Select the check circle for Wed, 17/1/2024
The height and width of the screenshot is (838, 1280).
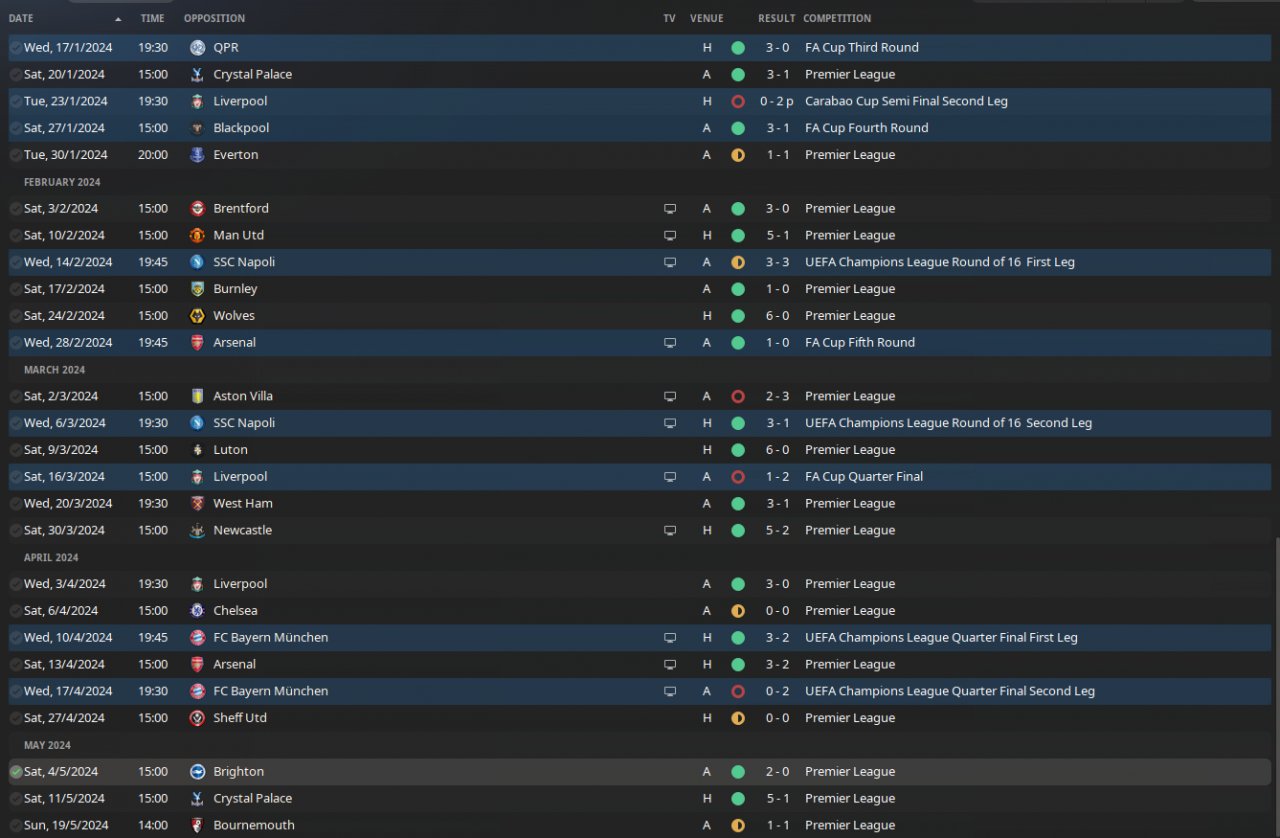pyautogui.click(x=15, y=47)
